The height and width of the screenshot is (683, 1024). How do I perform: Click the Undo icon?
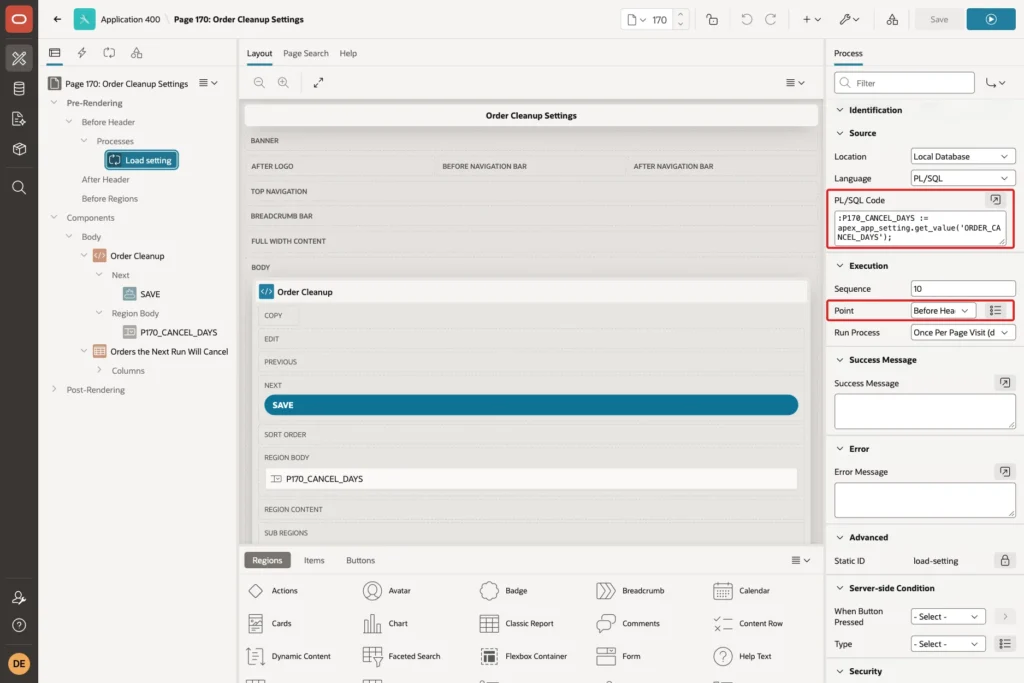pos(746,20)
